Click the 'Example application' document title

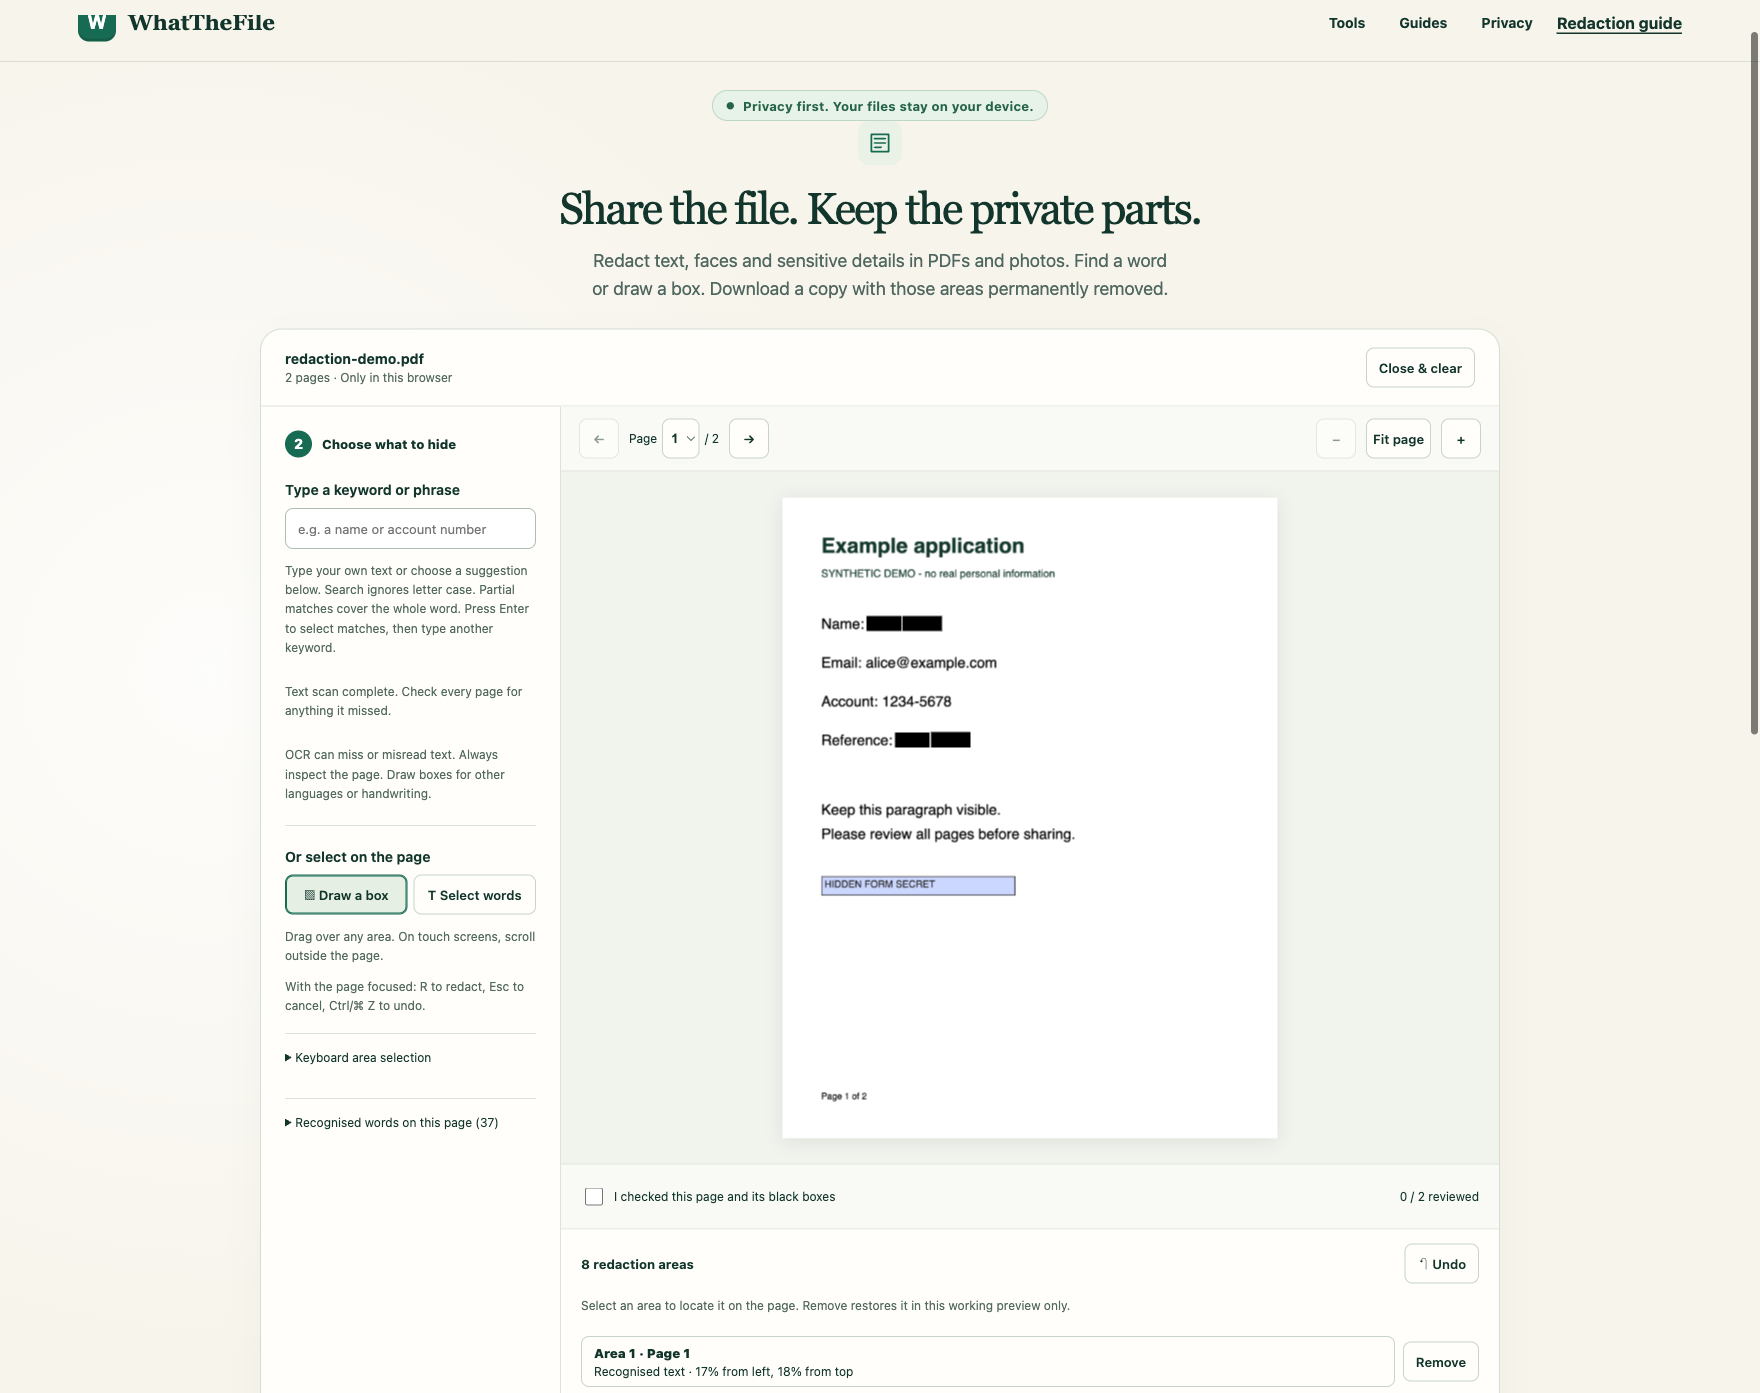922,546
